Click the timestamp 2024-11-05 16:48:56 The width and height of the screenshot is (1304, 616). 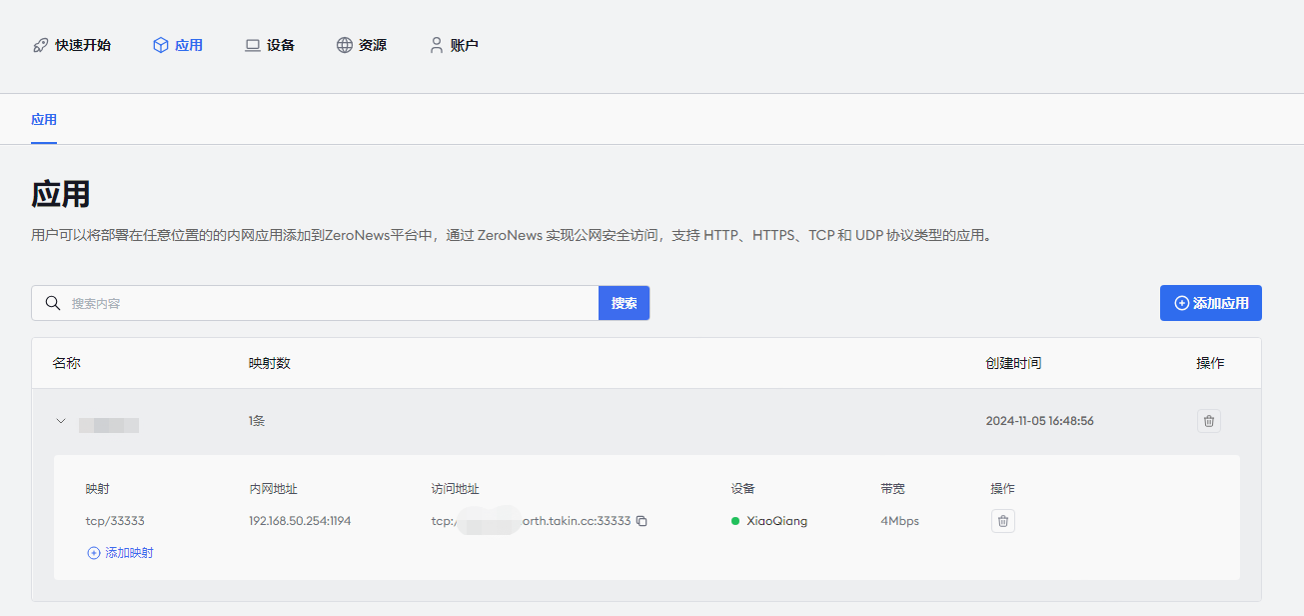(1040, 421)
